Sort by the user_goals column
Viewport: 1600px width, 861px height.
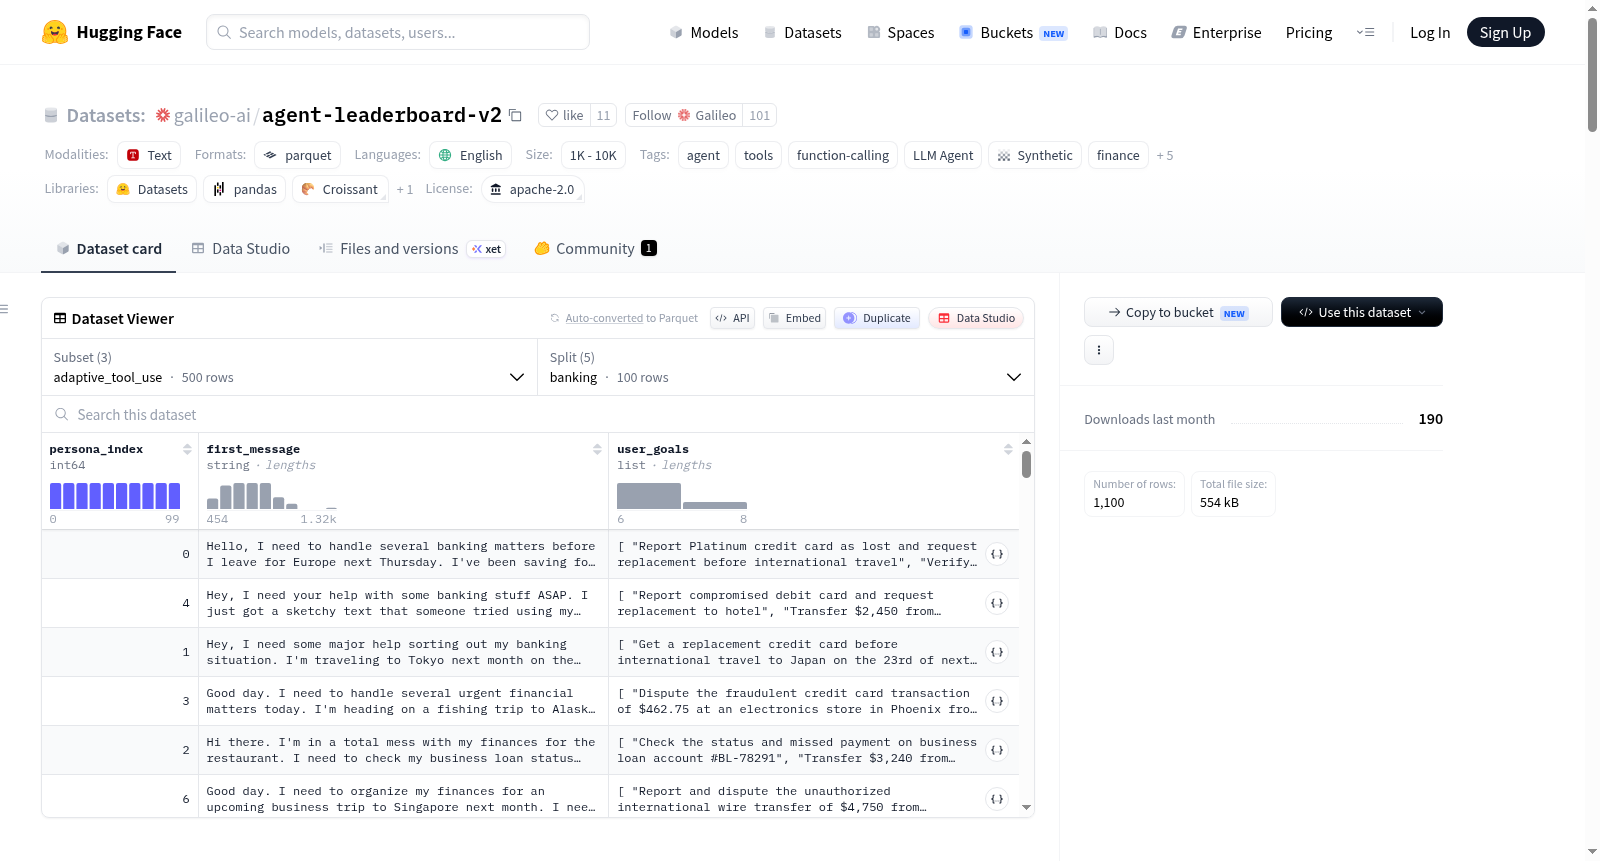[x=1008, y=450]
